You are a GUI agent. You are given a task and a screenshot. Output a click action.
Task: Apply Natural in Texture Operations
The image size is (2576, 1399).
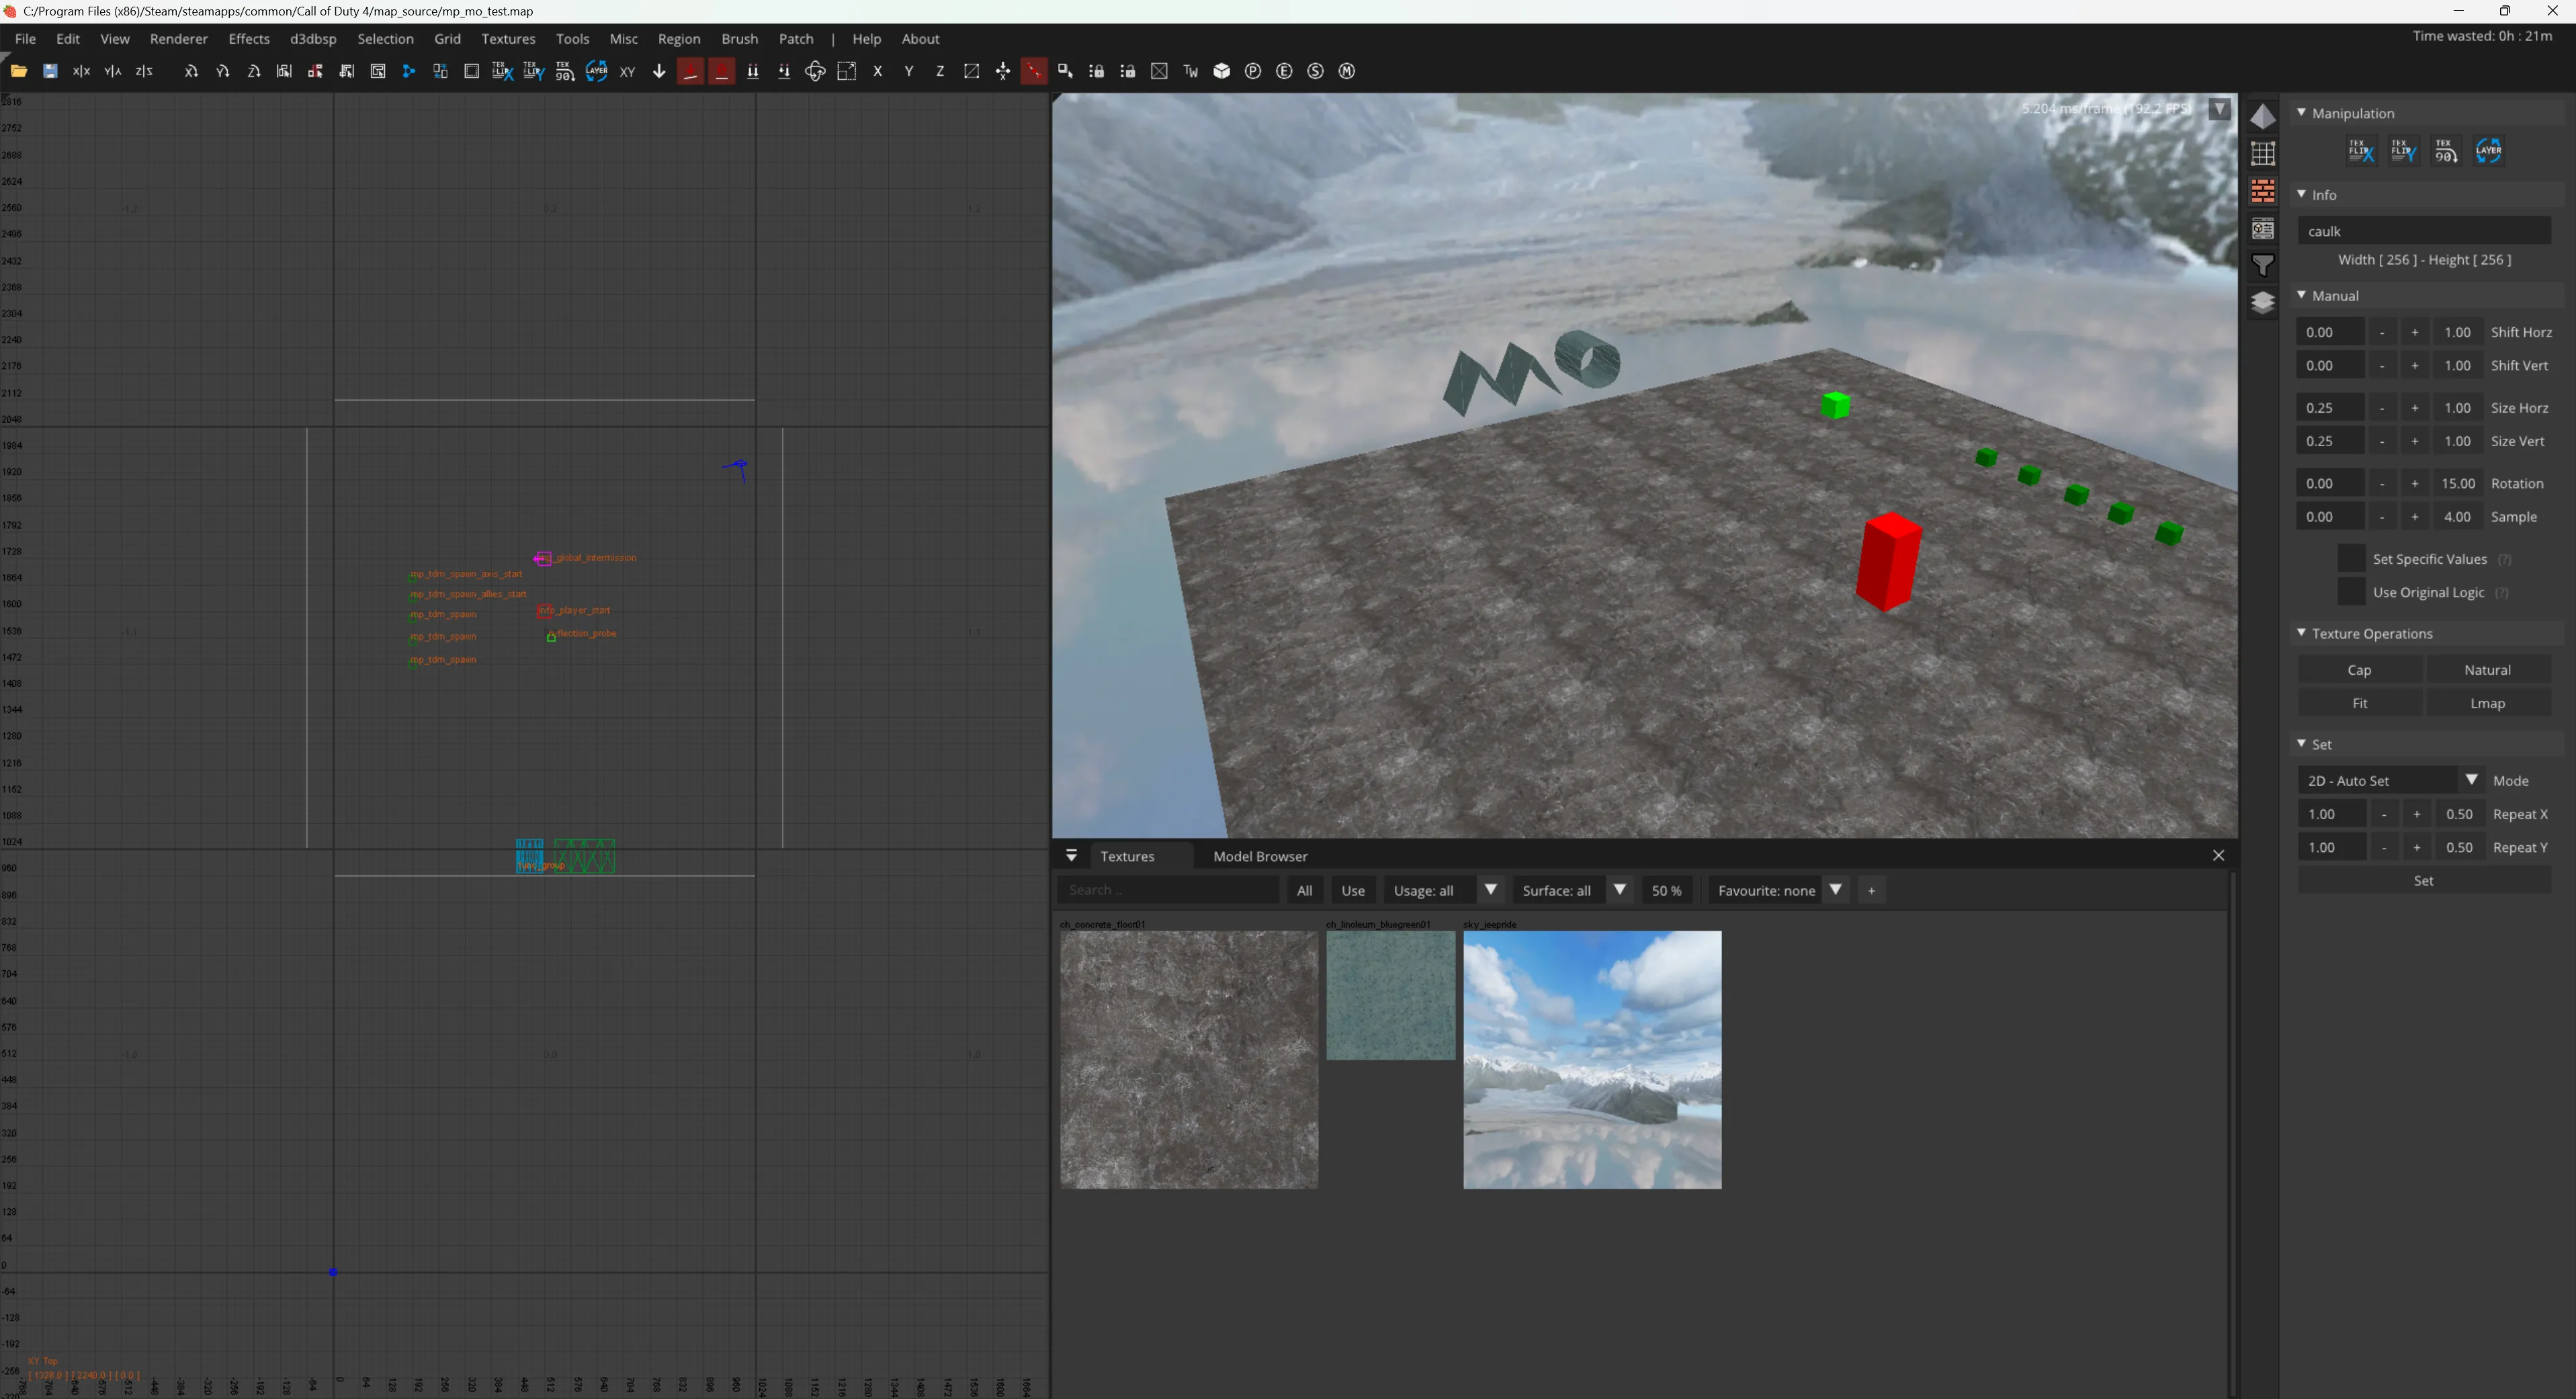[2489, 669]
